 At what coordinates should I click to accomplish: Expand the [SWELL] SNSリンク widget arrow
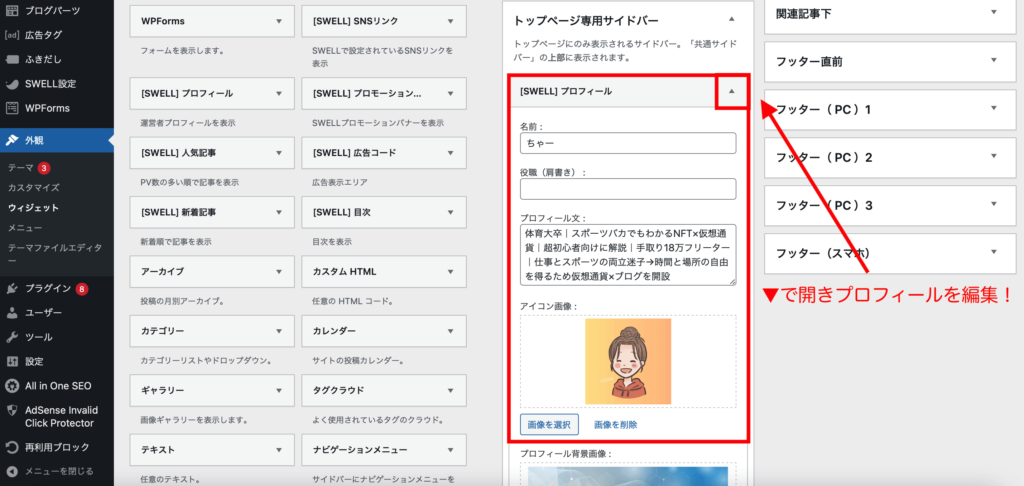[x=450, y=21]
